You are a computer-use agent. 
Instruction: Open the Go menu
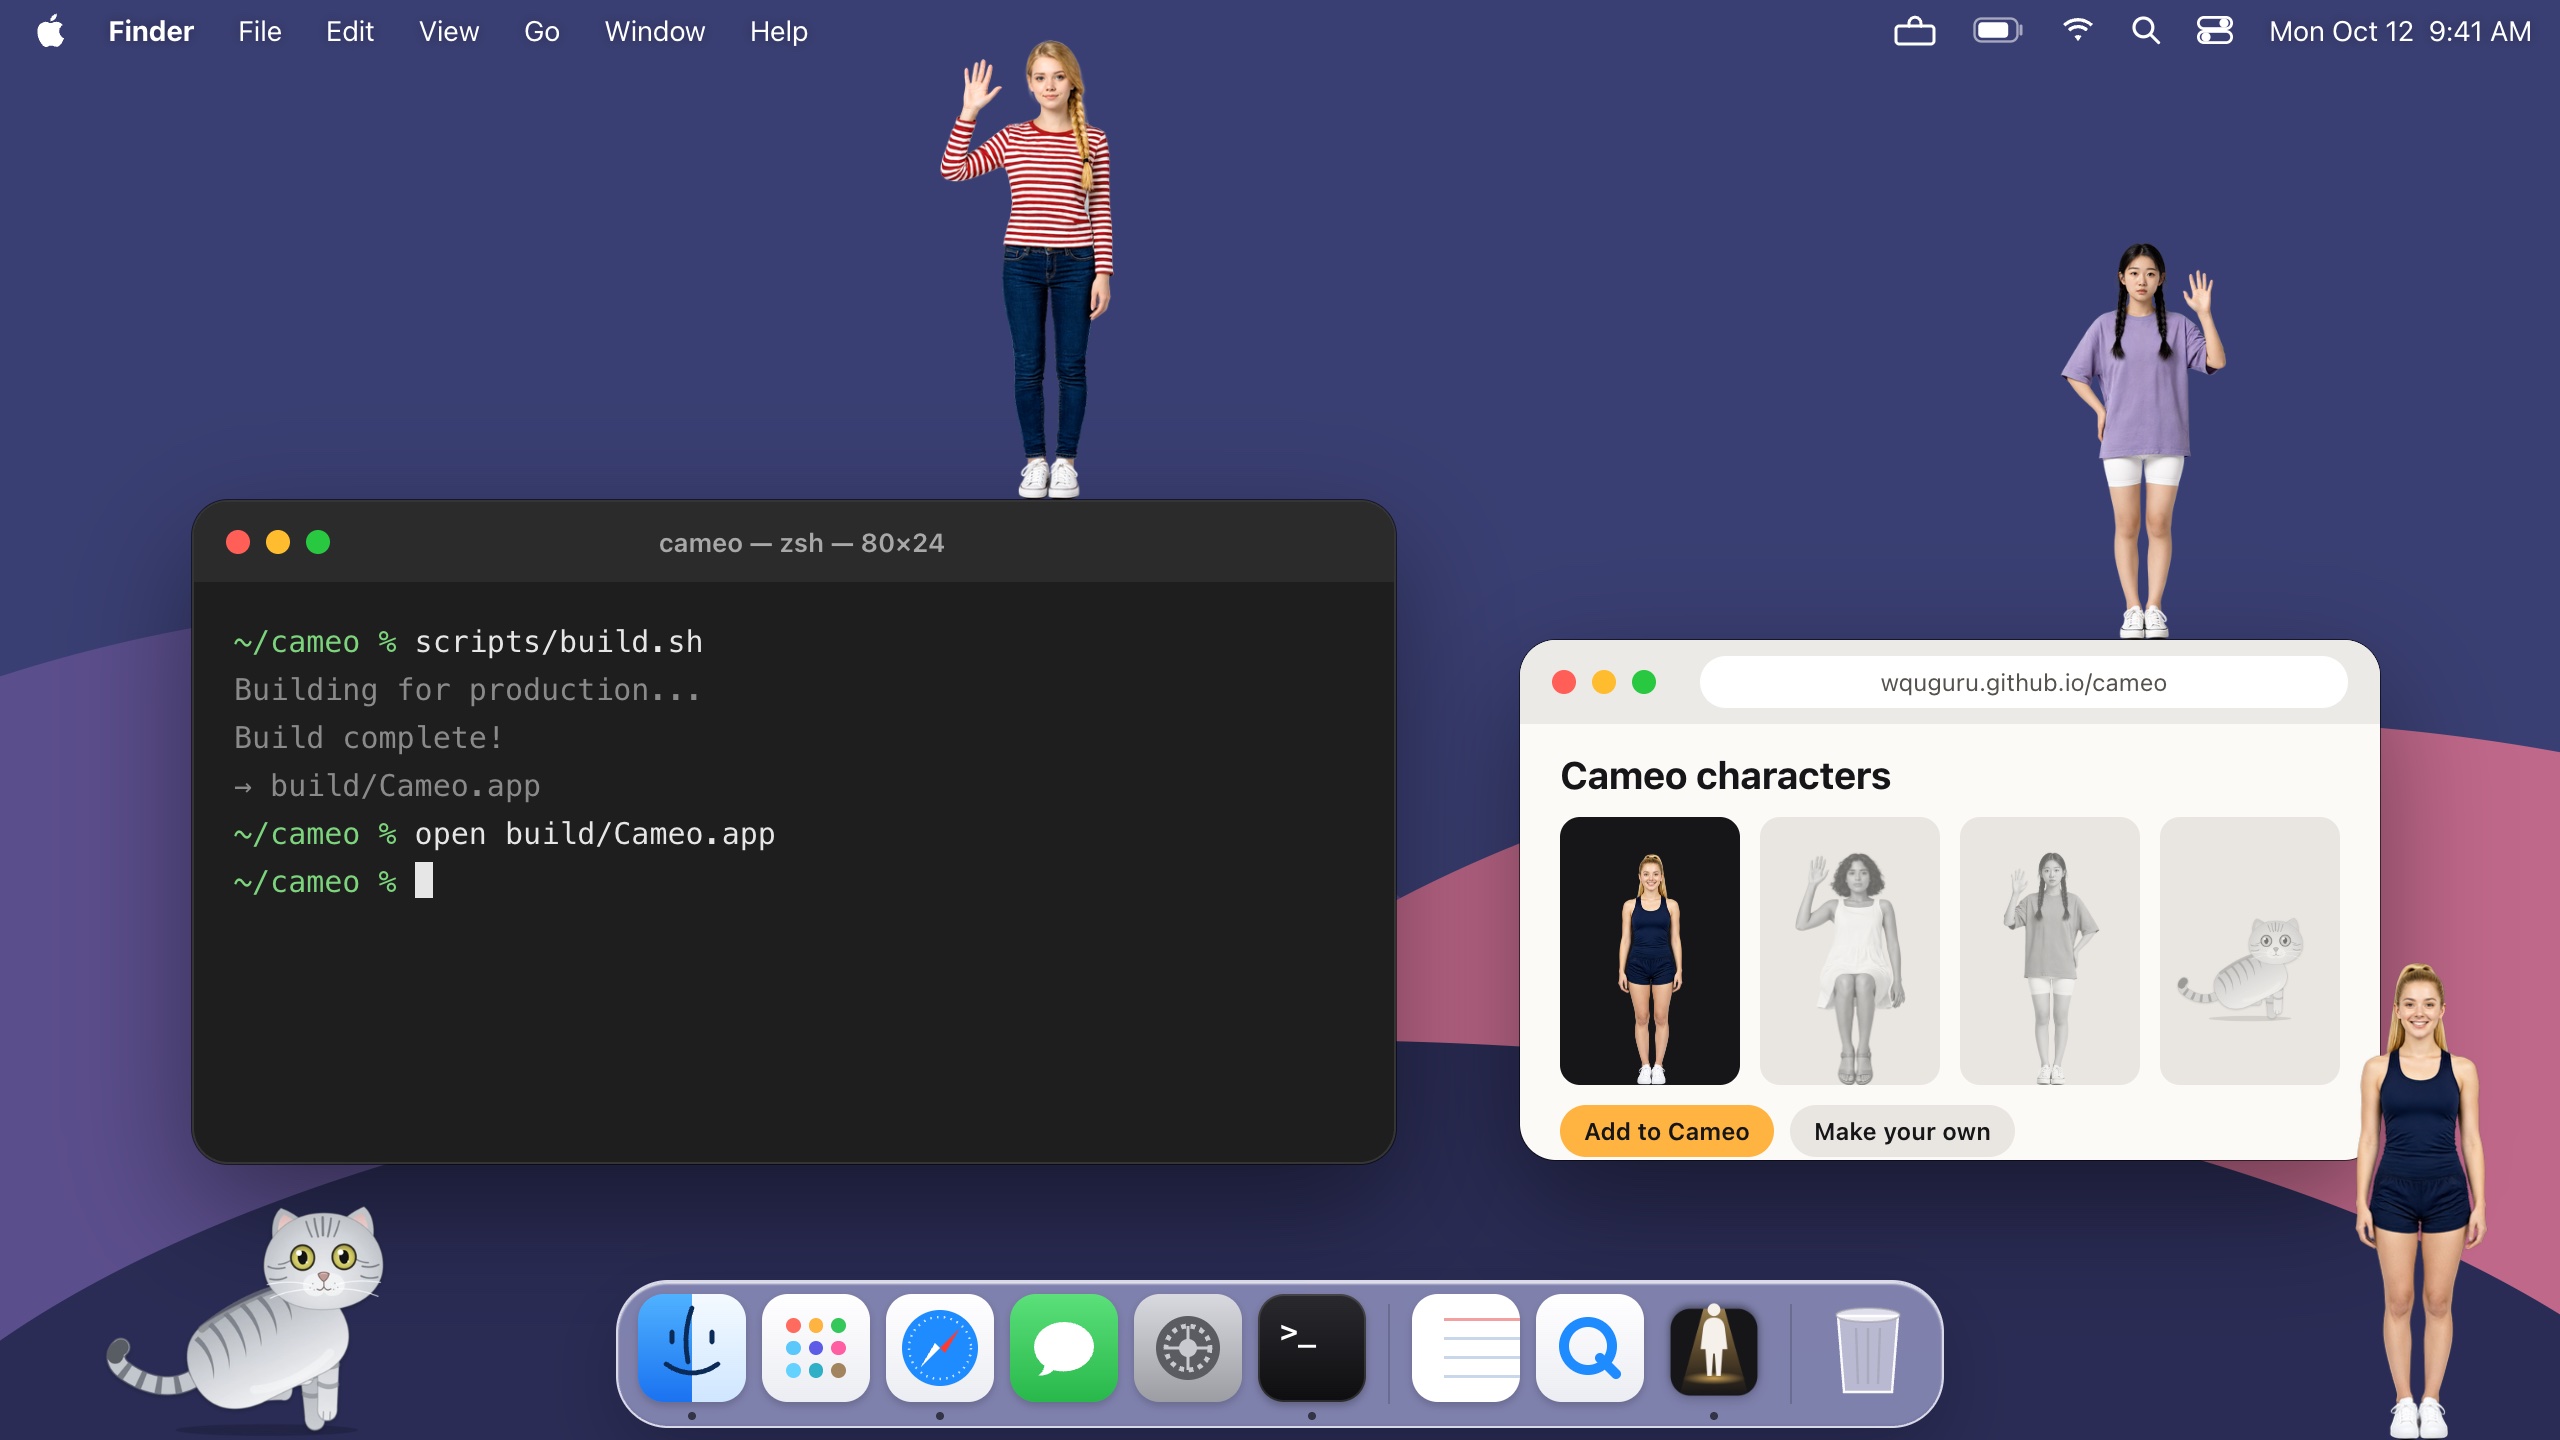[x=542, y=31]
